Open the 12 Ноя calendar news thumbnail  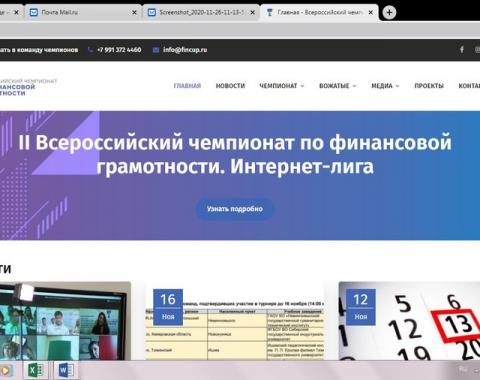pyautogui.click(x=409, y=321)
